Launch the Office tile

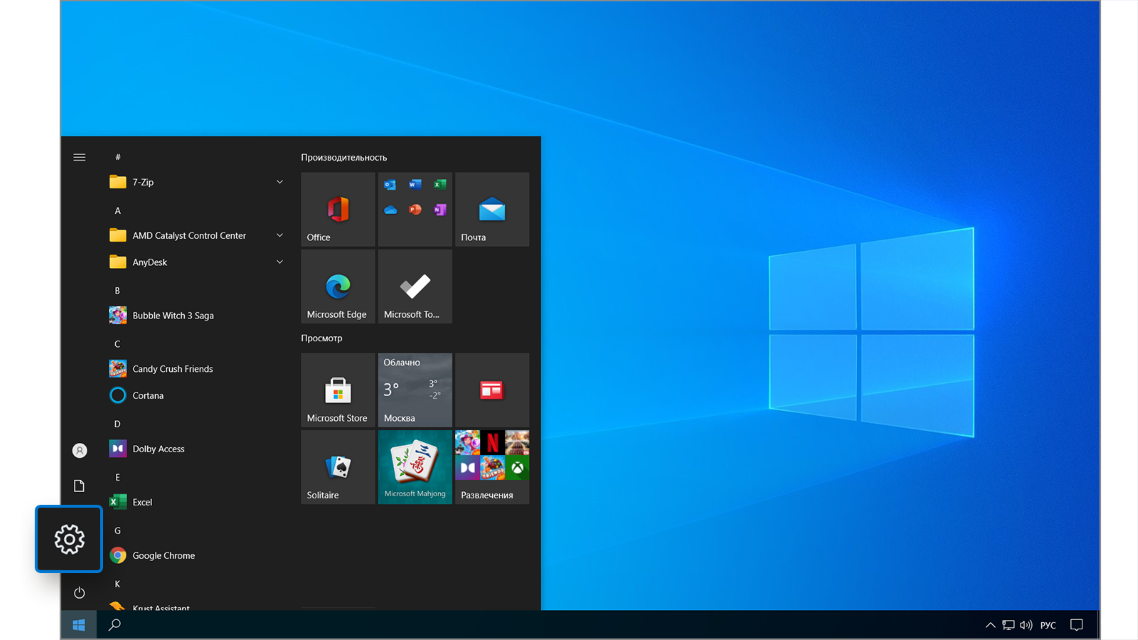[x=338, y=209]
